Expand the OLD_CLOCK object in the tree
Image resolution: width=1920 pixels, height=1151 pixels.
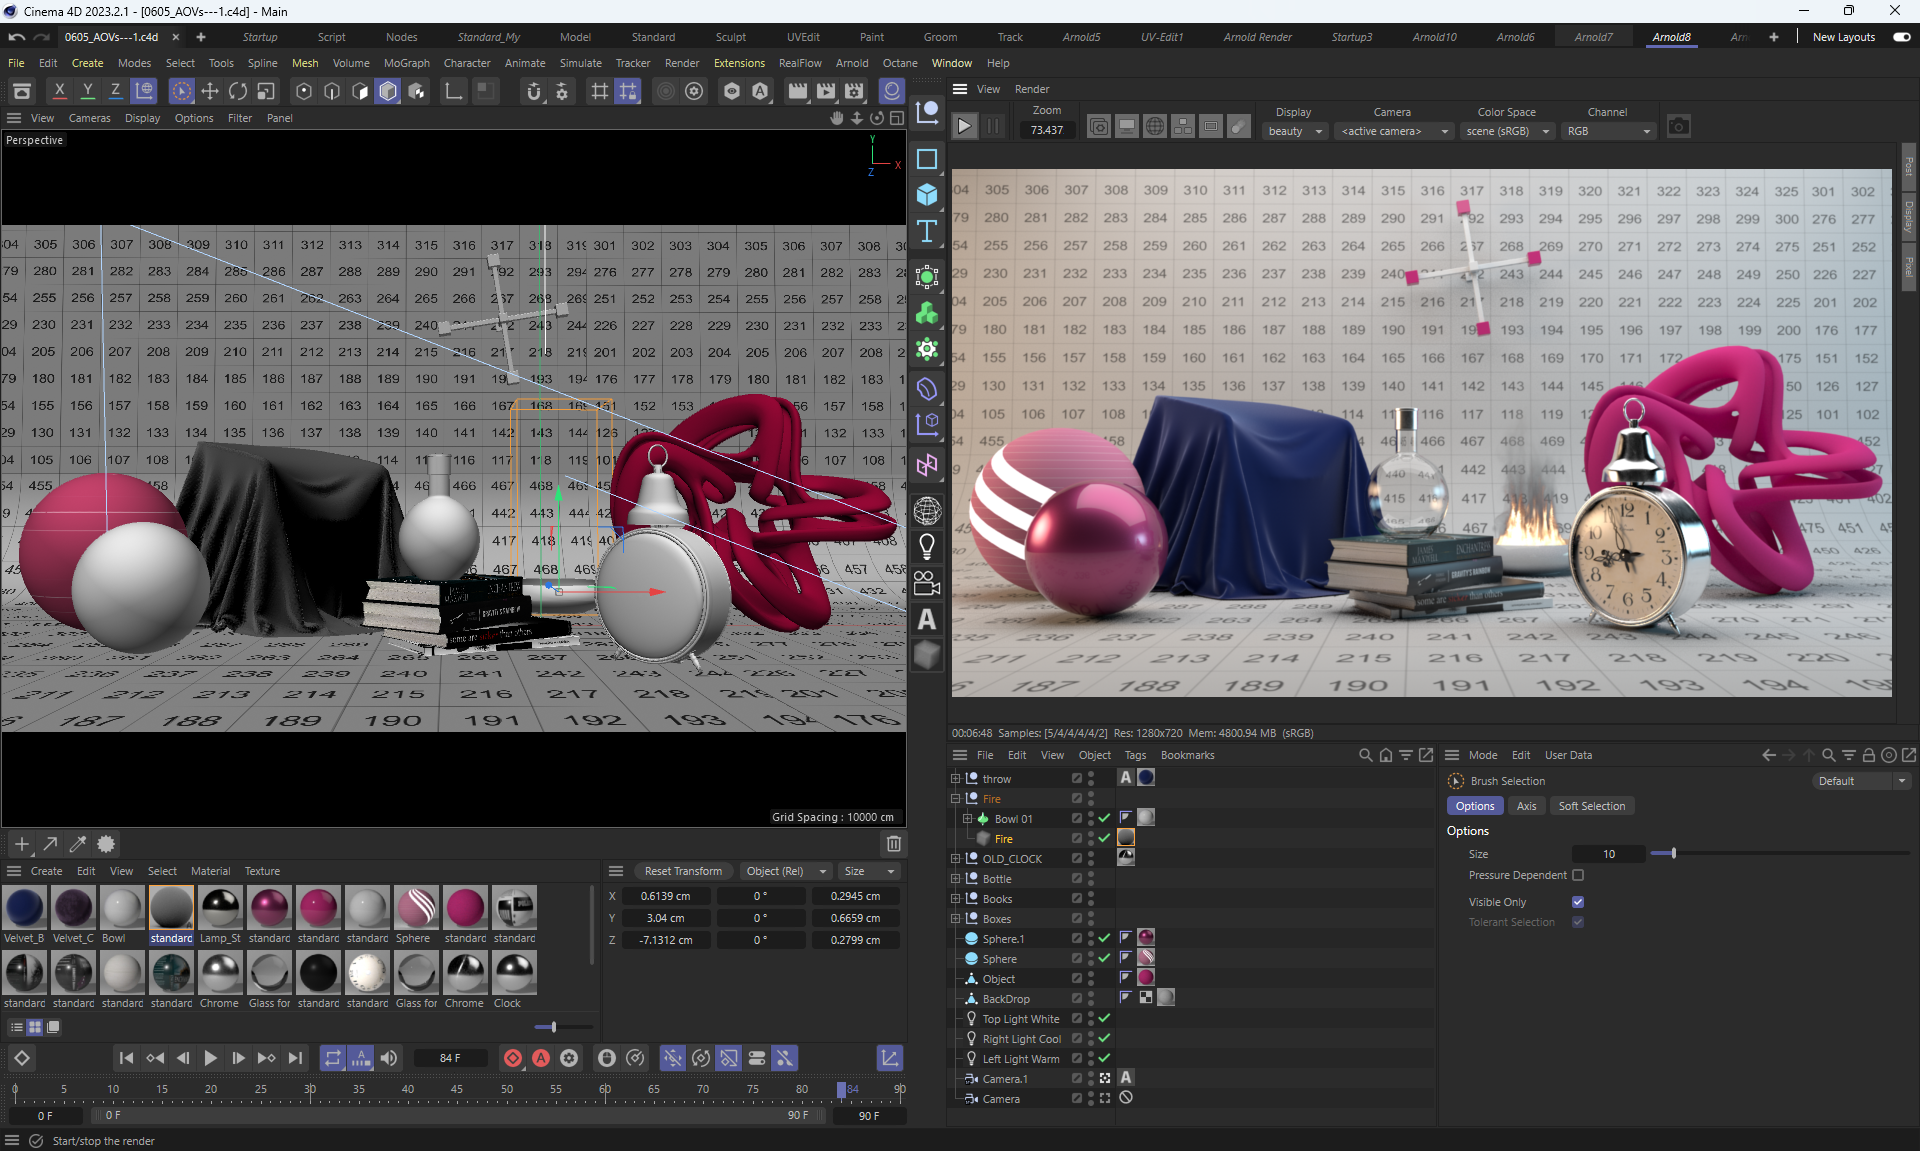[955, 858]
